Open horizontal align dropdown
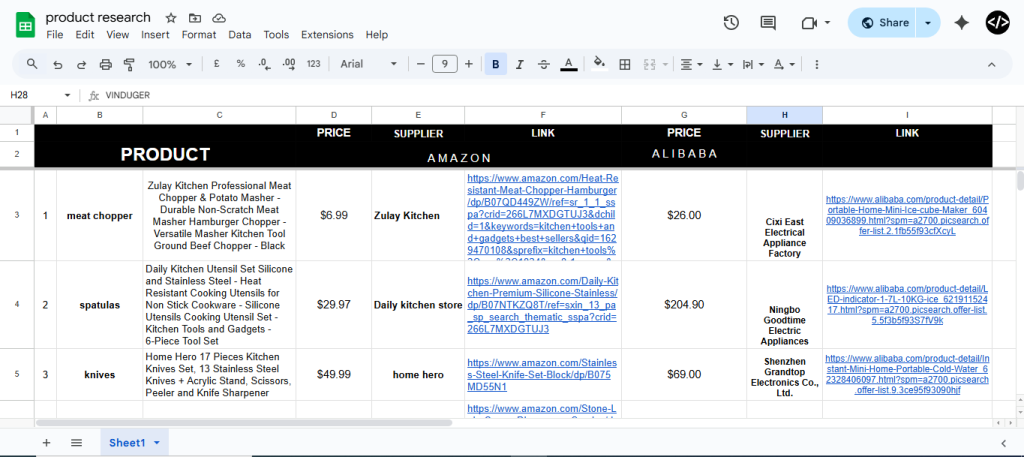Screen dimensions: 1024x457 pos(691,64)
